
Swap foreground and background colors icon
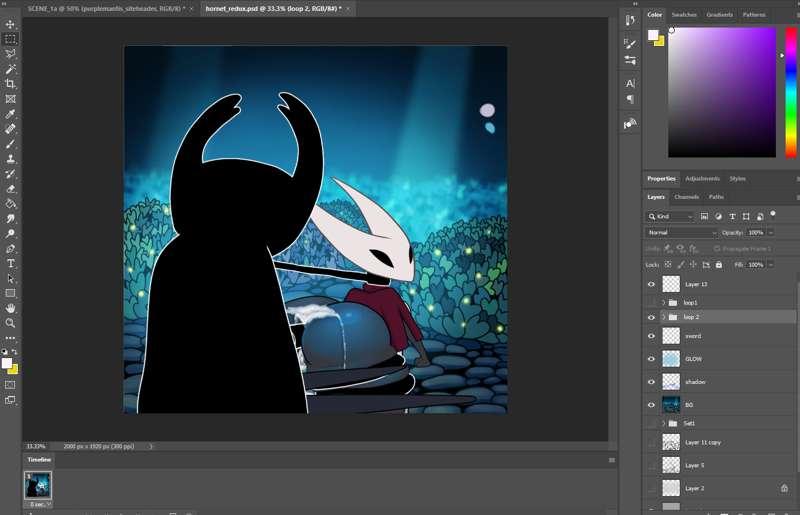tap(14, 352)
